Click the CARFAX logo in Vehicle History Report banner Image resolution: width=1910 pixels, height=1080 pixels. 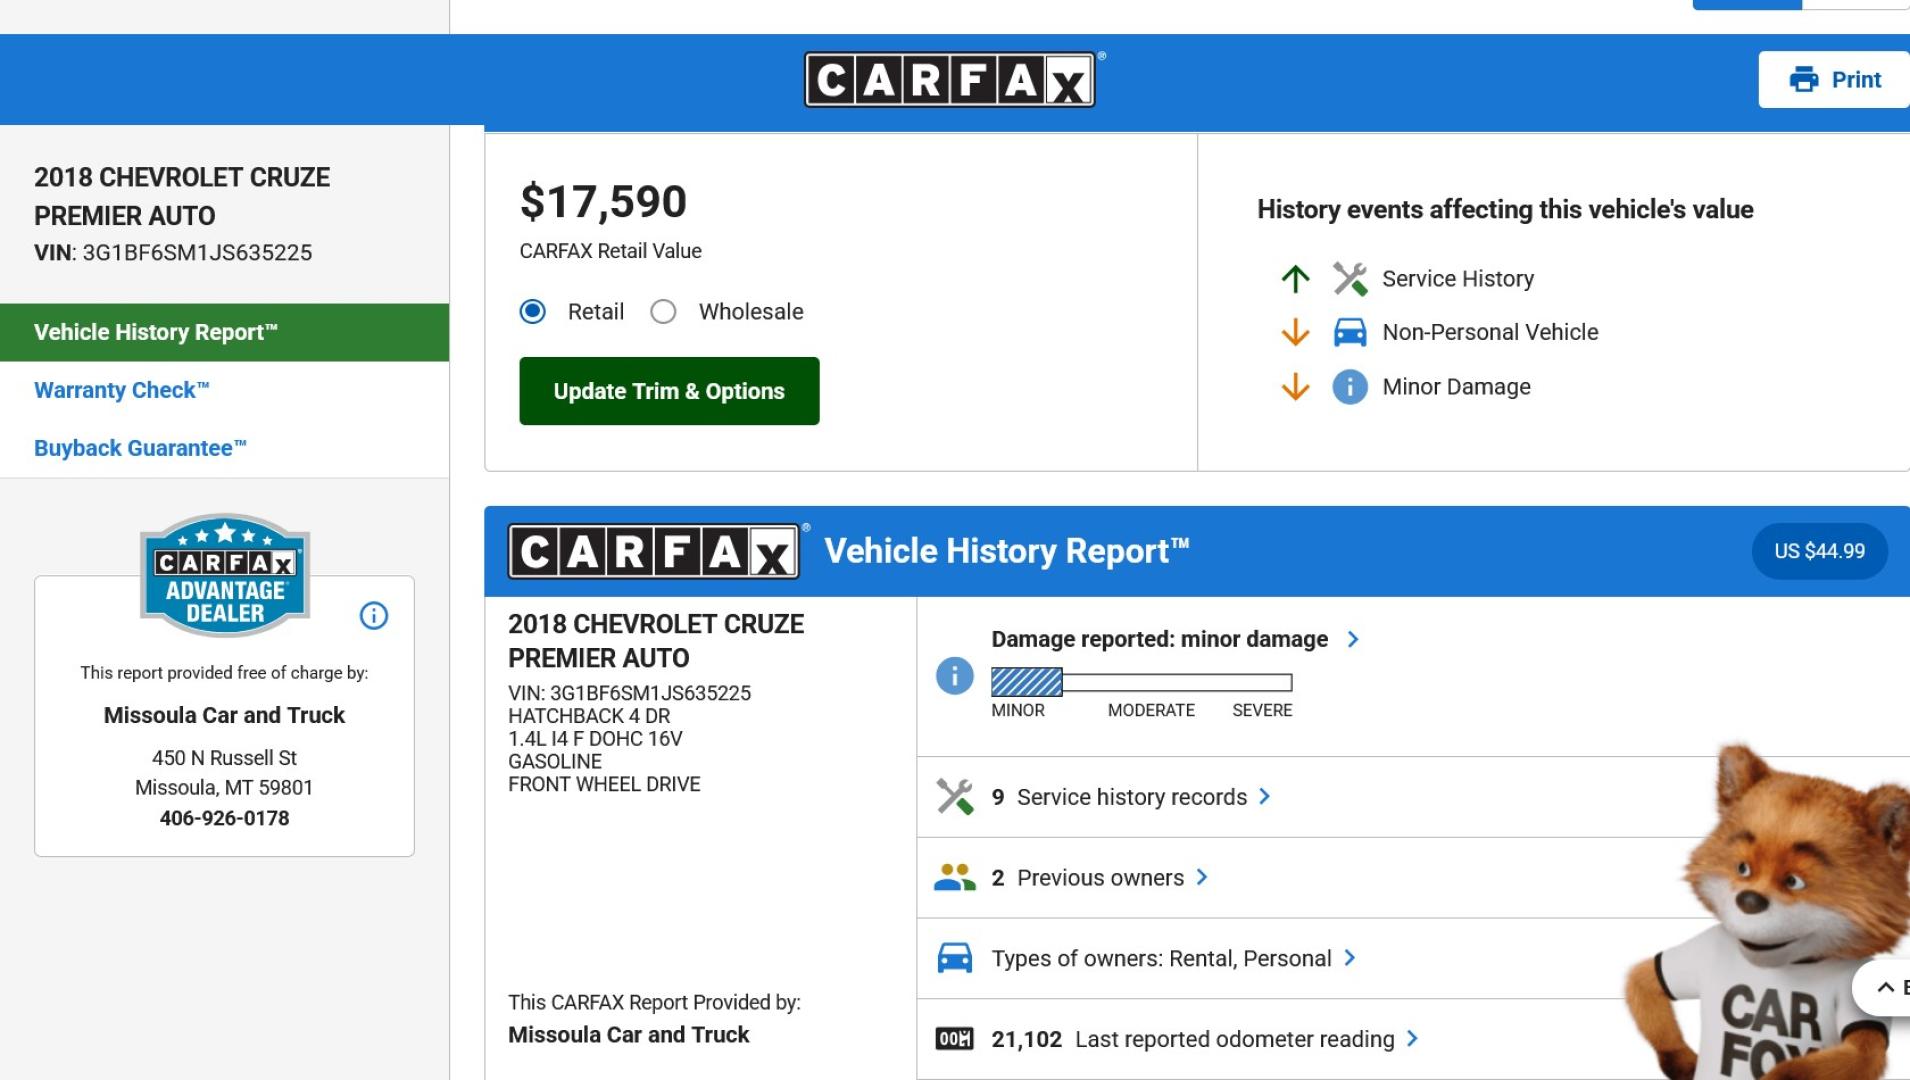(653, 551)
